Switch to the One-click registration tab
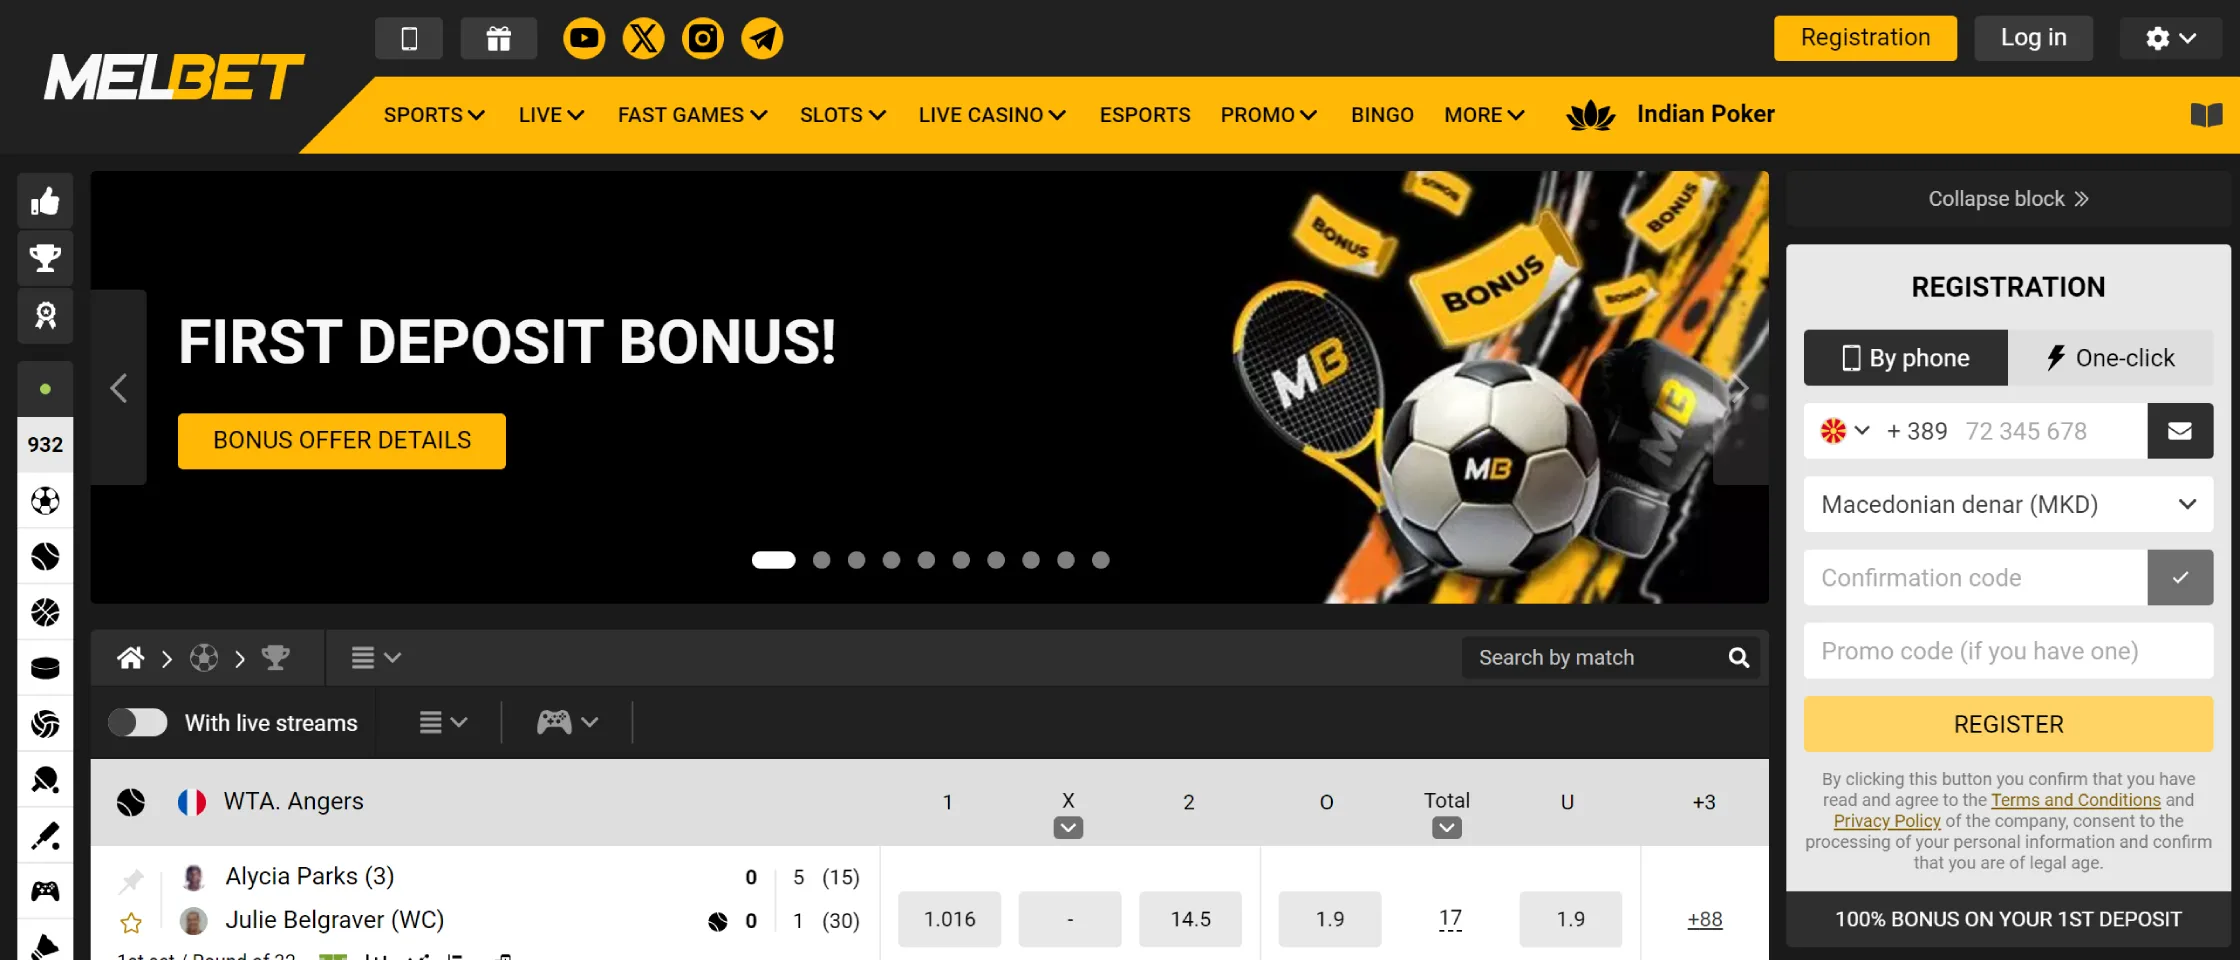The image size is (2240, 960). (2110, 358)
